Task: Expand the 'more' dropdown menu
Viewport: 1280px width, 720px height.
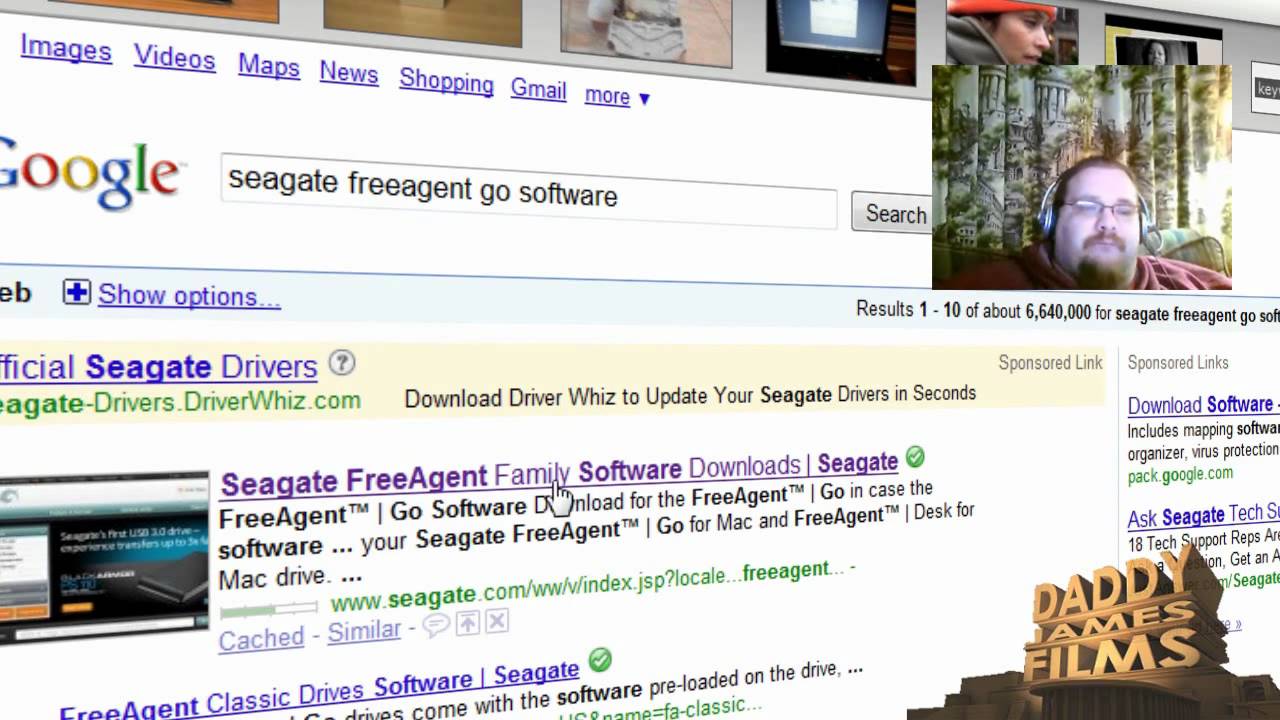Action: pyautogui.click(x=618, y=96)
